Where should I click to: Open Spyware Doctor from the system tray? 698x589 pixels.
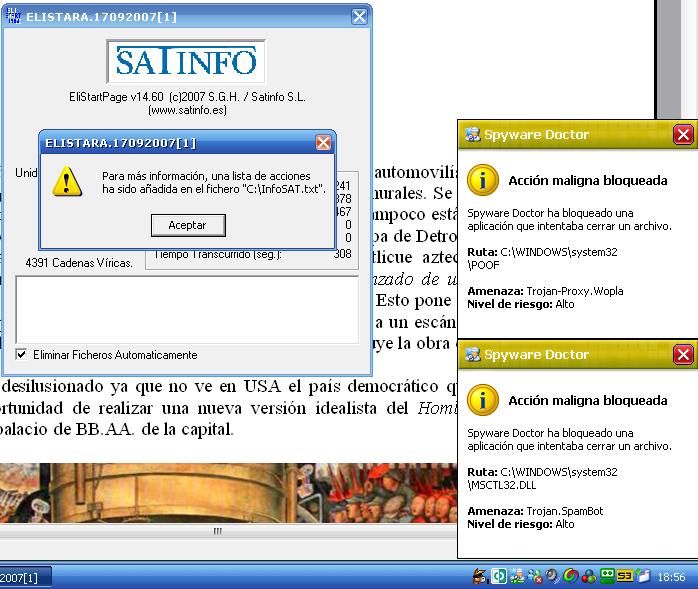coord(517,576)
